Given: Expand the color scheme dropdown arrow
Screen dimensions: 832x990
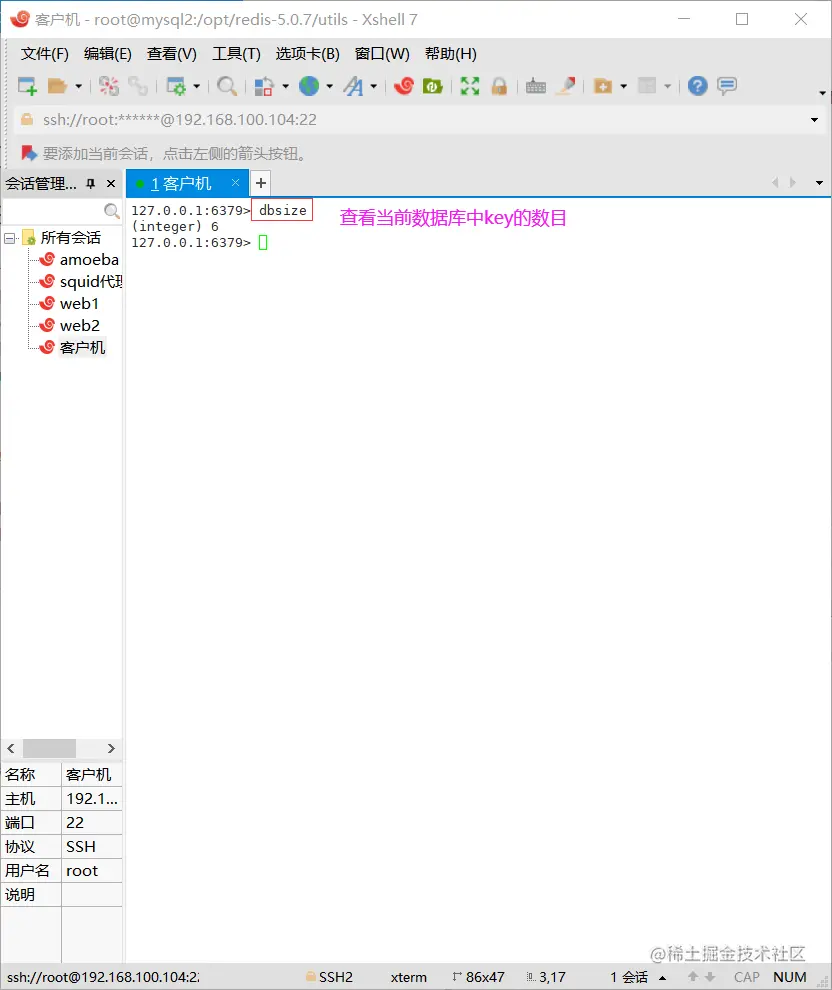Looking at the screenshot, I should click(285, 86).
